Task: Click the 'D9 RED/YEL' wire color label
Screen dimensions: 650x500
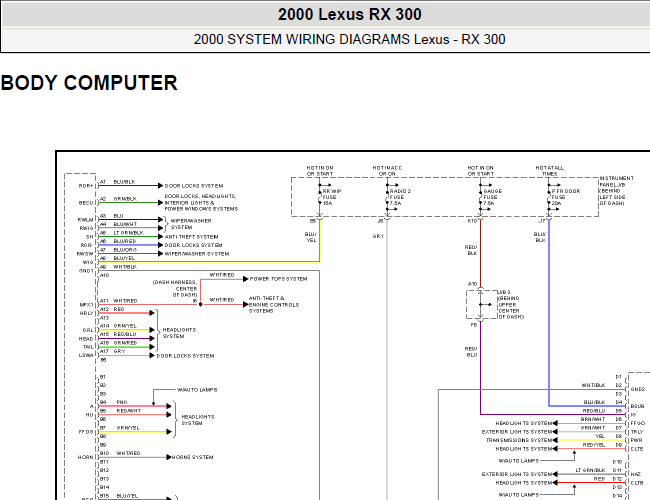Action: tap(603, 445)
